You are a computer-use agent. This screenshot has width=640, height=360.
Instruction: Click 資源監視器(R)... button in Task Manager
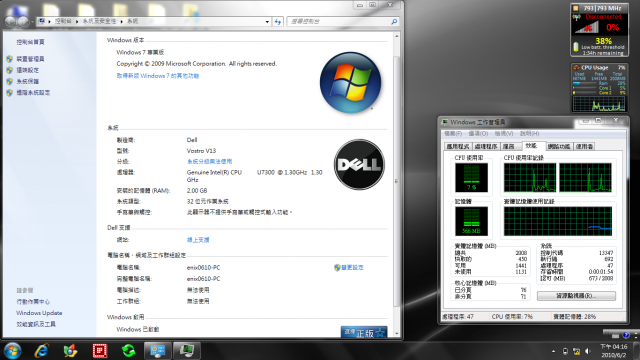576,296
